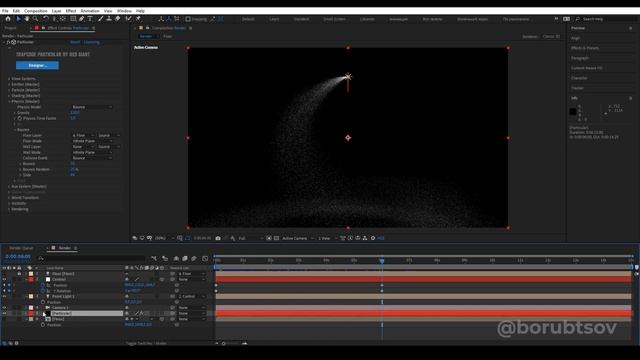This screenshot has height=360, width=640.
Task: Open the Animation menu
Action: coord(90,11)
